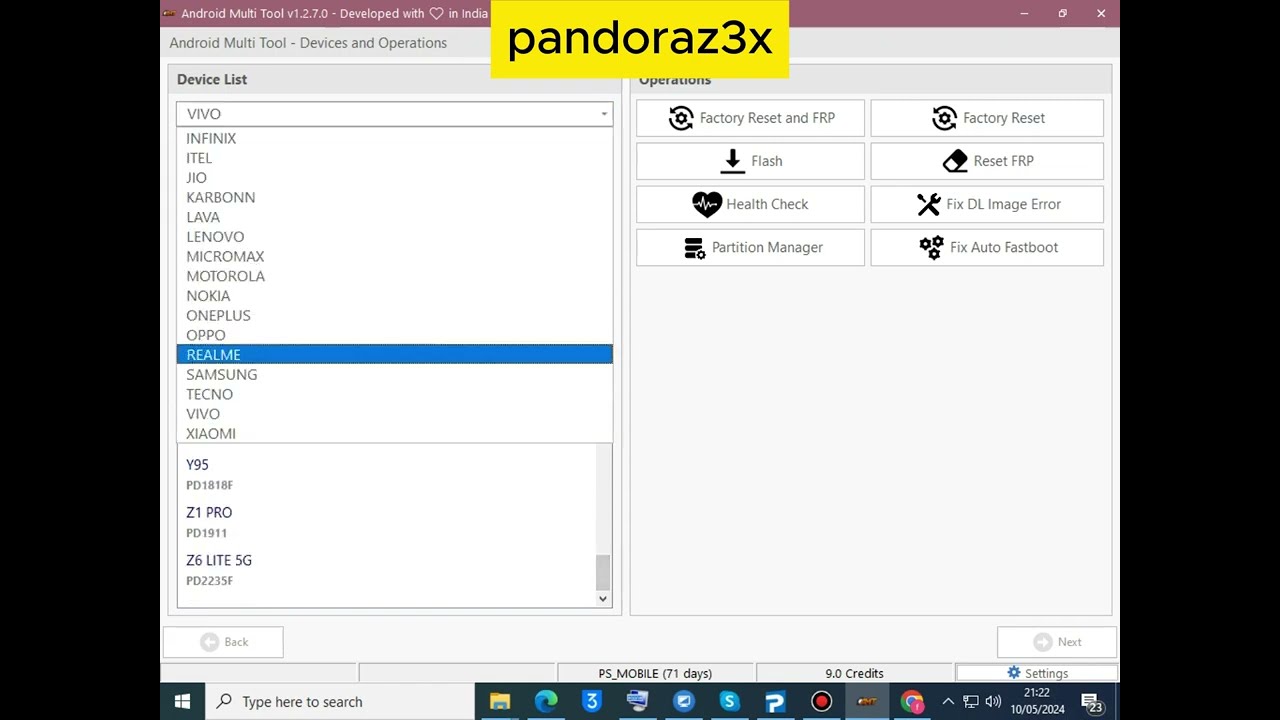The width and height of the screenshot is (1280, 720).
Task: Click the Next button
Action: tap(1057, 642)
